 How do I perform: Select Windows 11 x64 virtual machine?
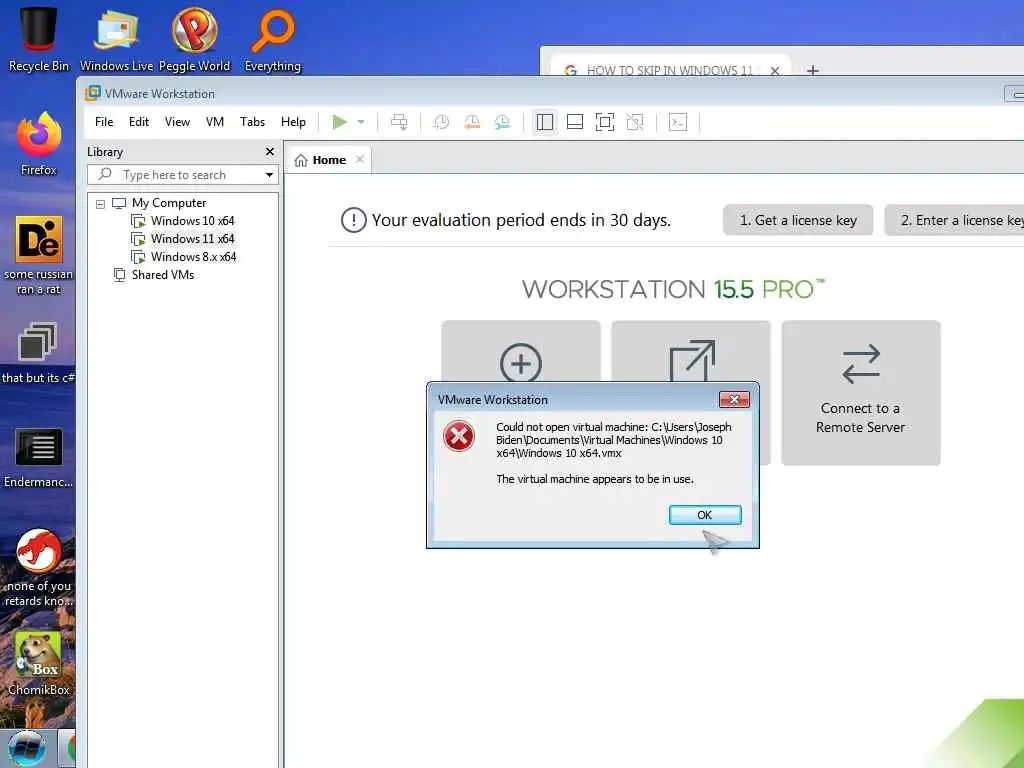tap(192, 239)
